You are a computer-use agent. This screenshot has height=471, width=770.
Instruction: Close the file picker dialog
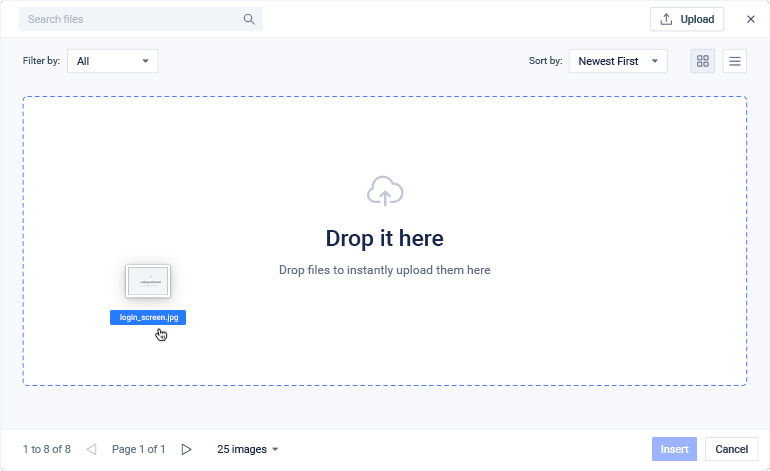tap(751, 19)
